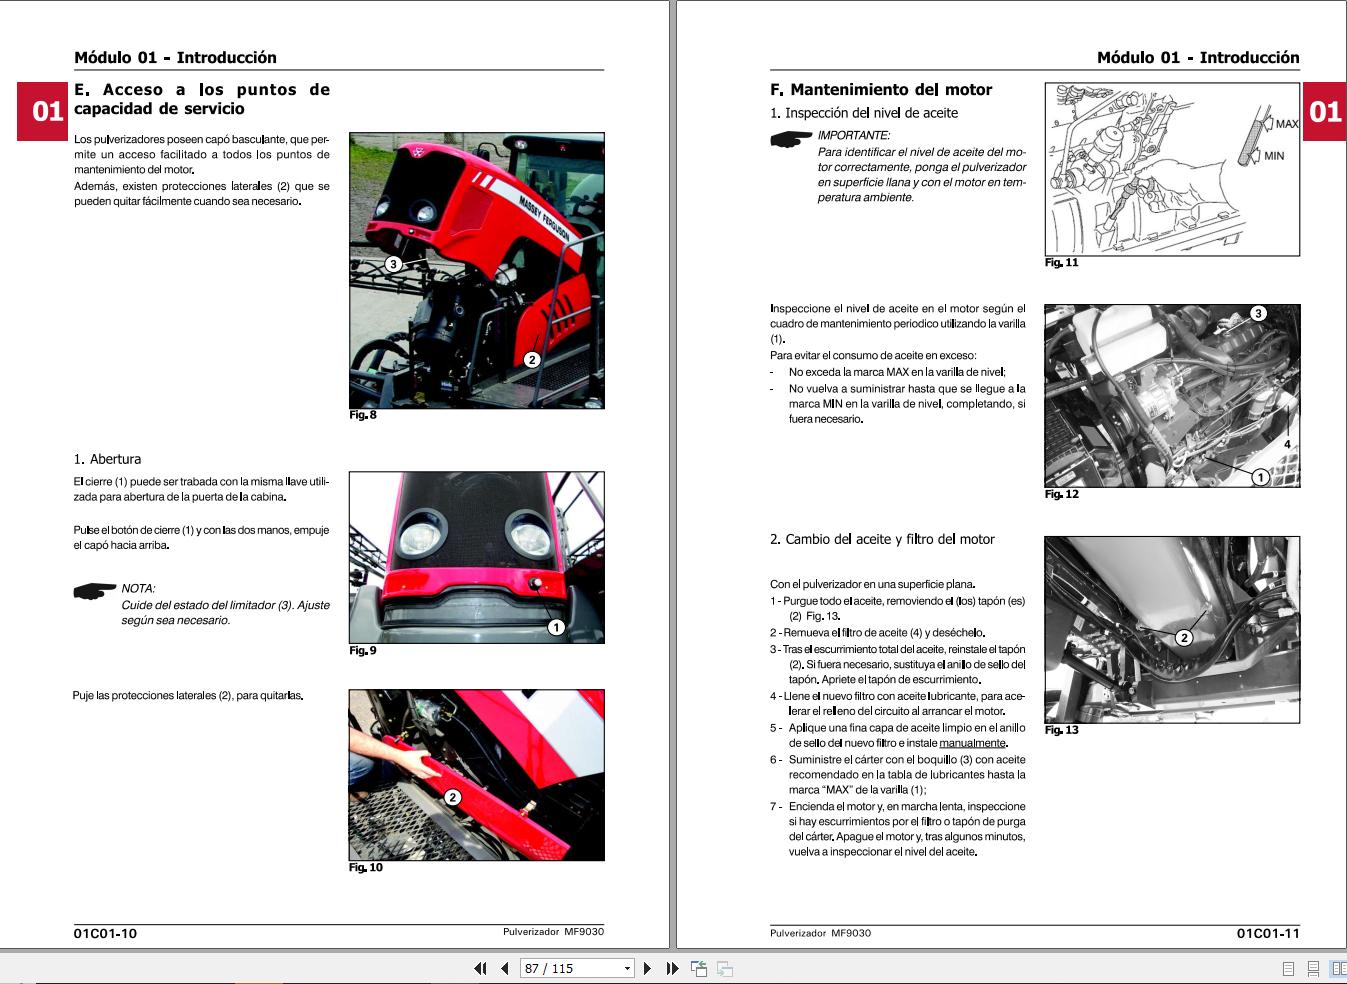Click the underlined word 'manualmente'
This screenshot has height=984, width=1347.
point(972,743)
